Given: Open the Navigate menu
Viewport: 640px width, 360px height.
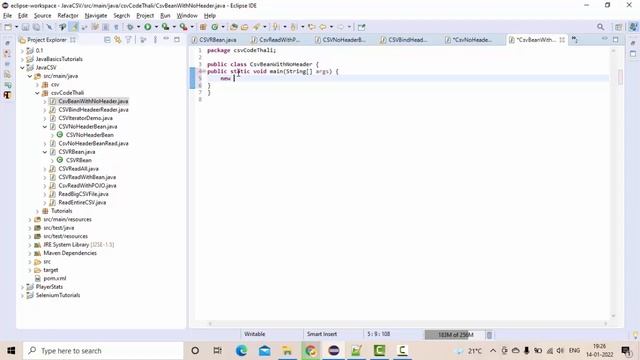Looking at the screenshot, I should pyautogui.click(x=96, y=16).
